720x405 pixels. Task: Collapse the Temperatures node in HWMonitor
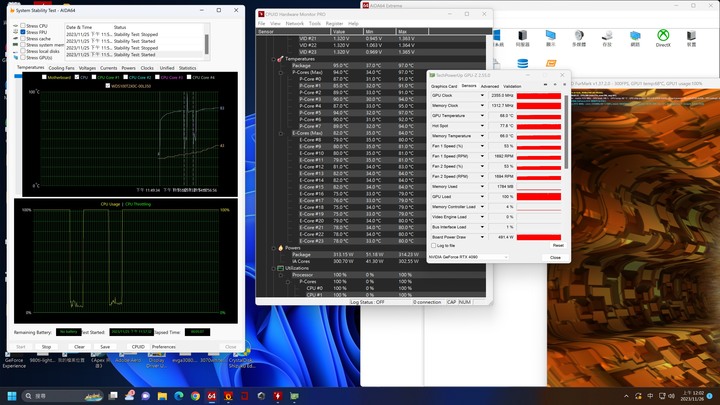274,59
